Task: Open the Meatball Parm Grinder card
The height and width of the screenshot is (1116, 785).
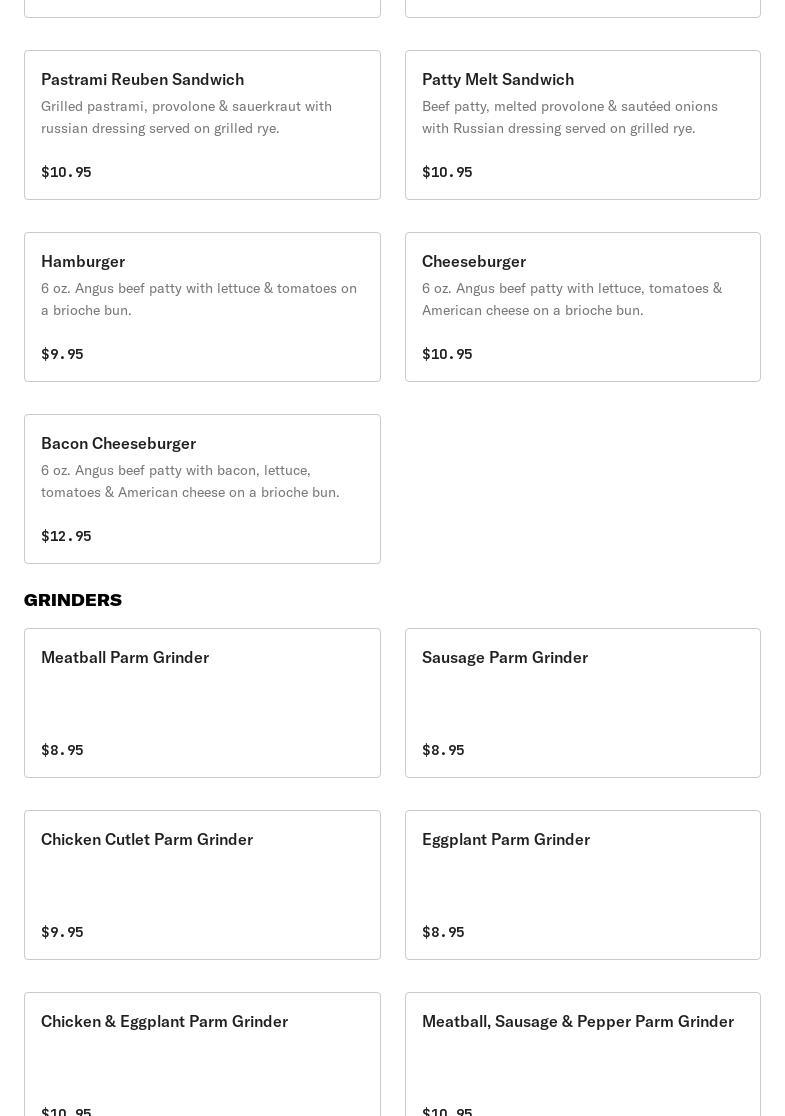Action: (x=202, y=702)
